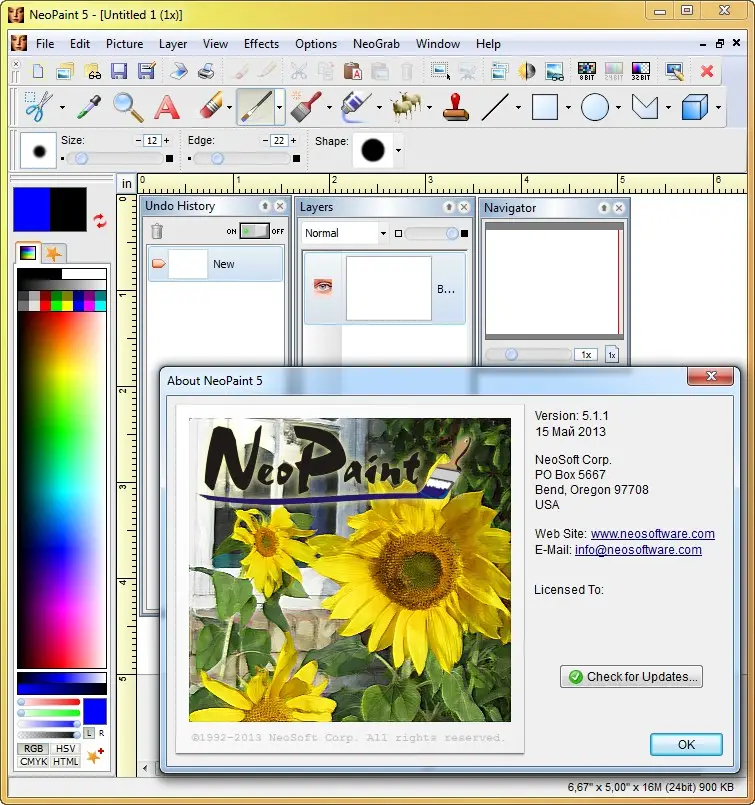Image resolution: width=755 pixels, height=805 pixels.
Task: Select CMYK color mode button
Action: (33, 761)
